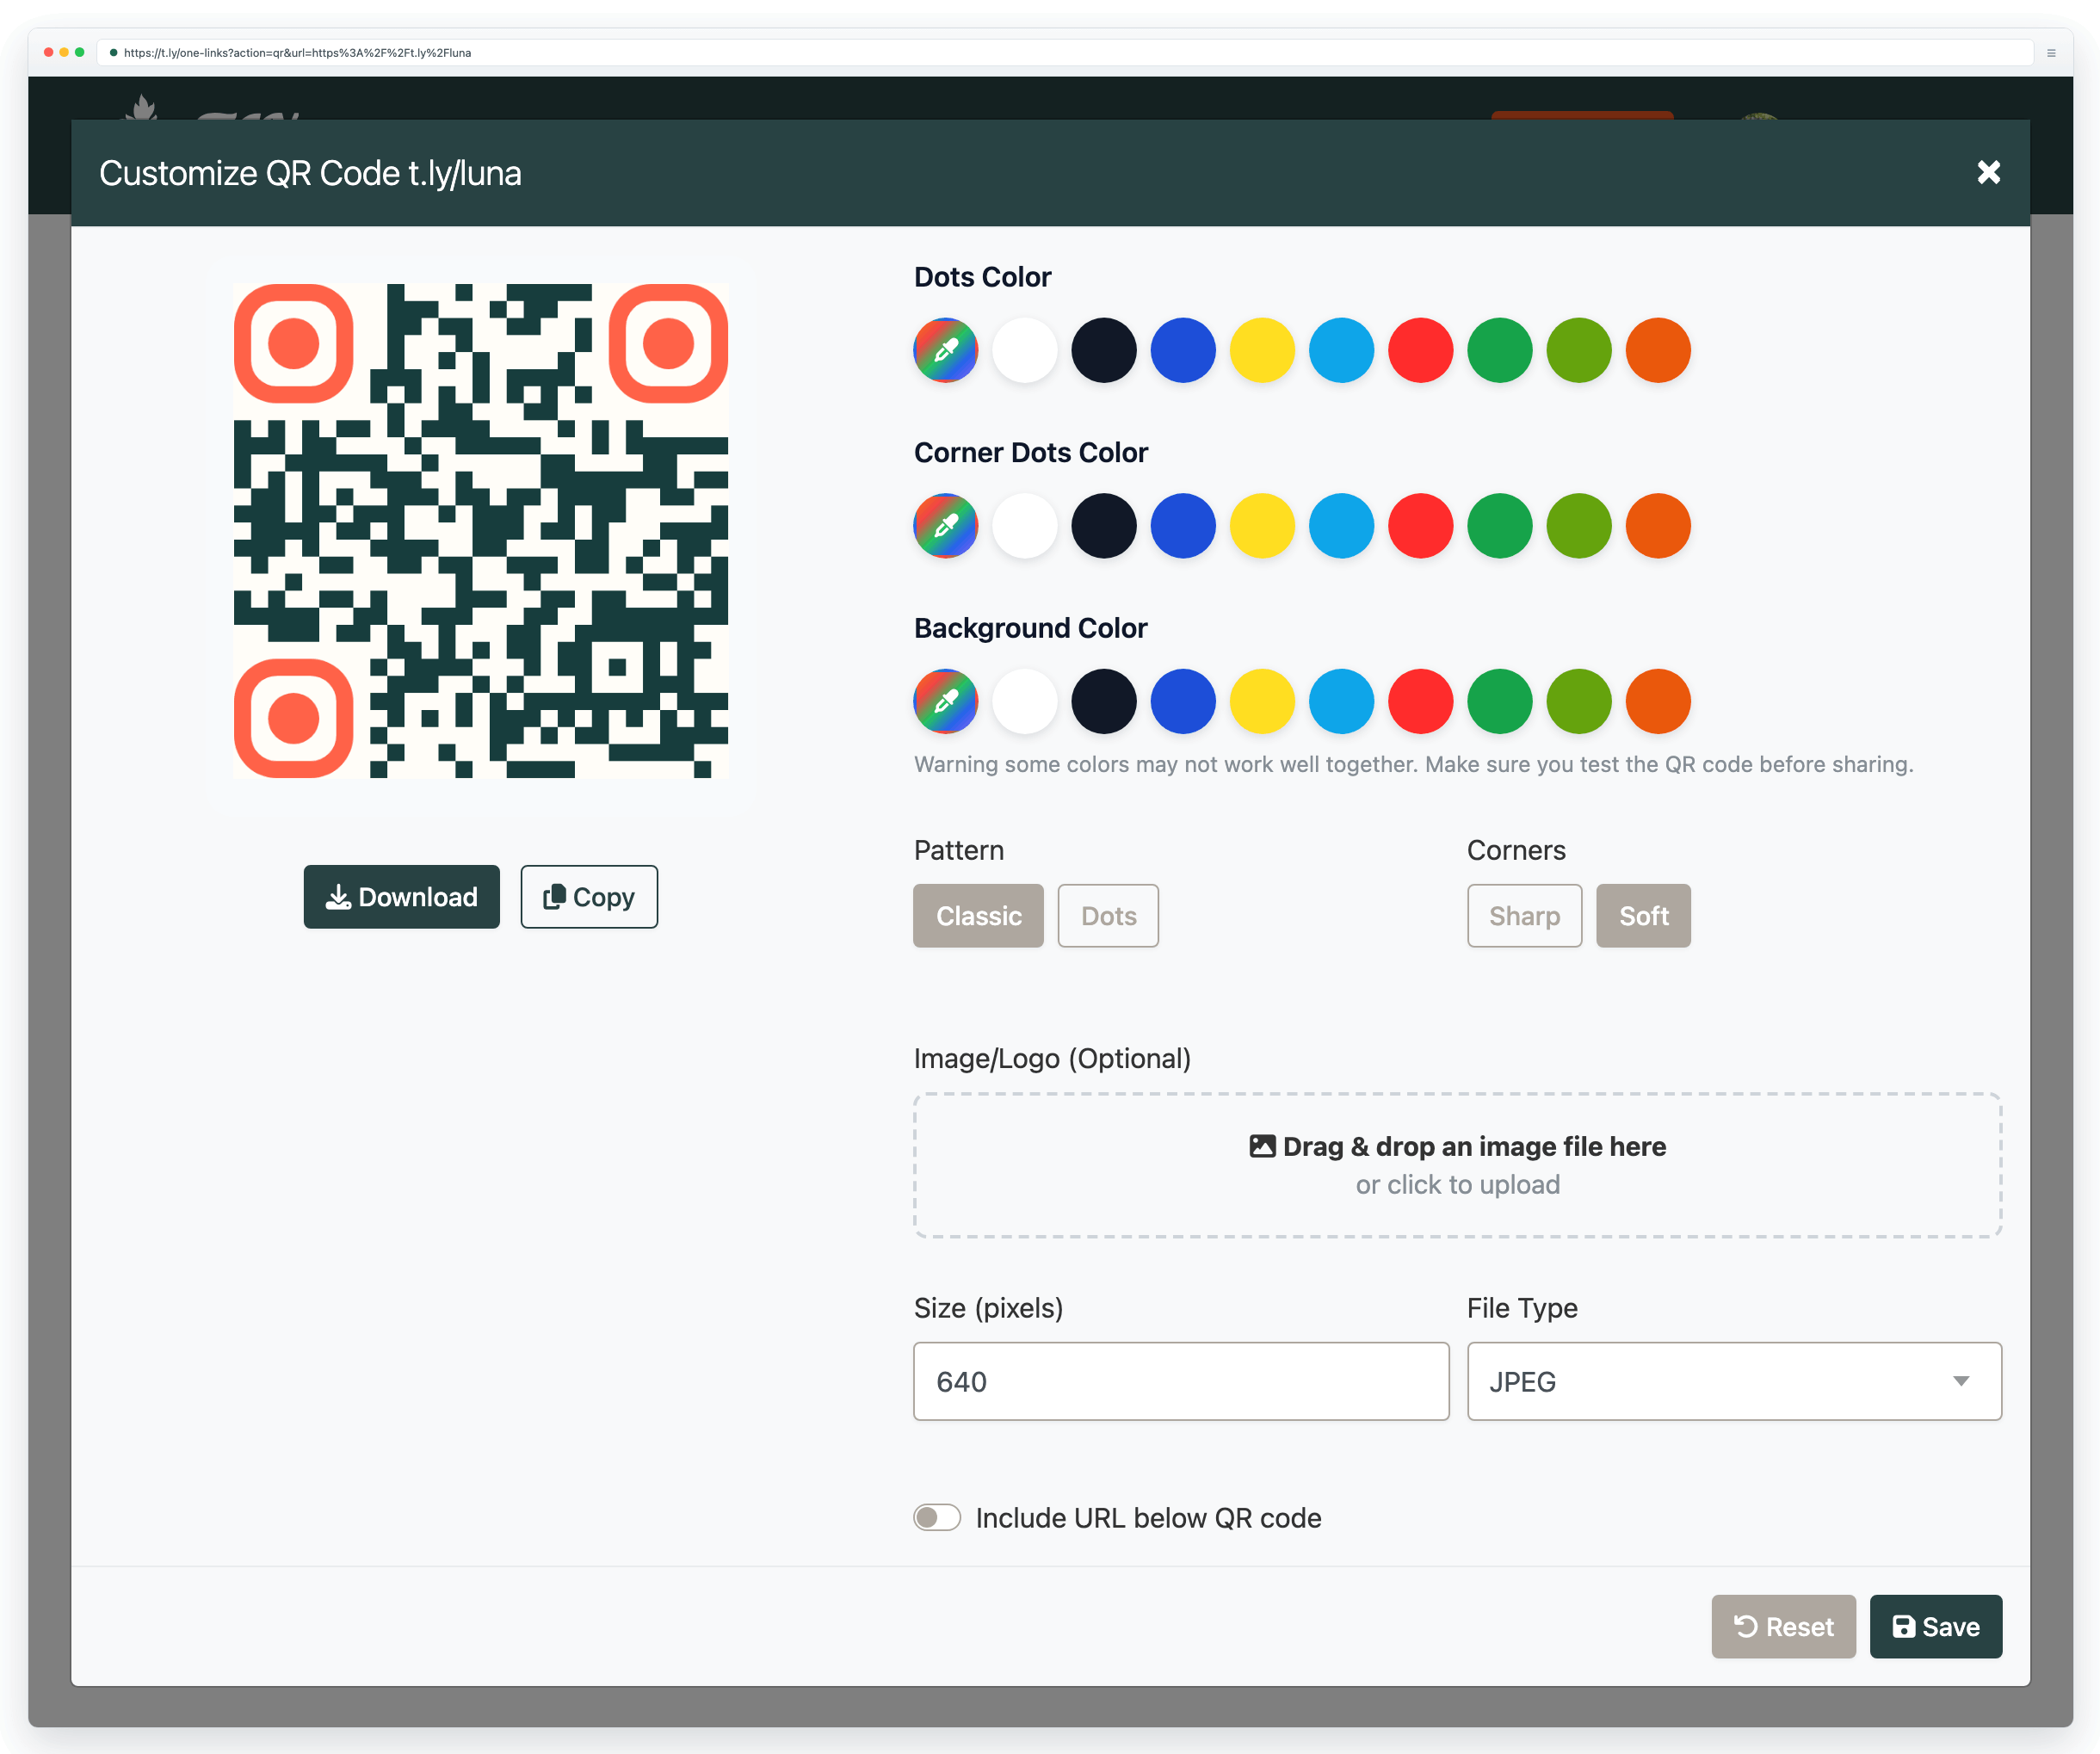Download the QR code
This screenshot has height=1754, width=2100.
401,897
